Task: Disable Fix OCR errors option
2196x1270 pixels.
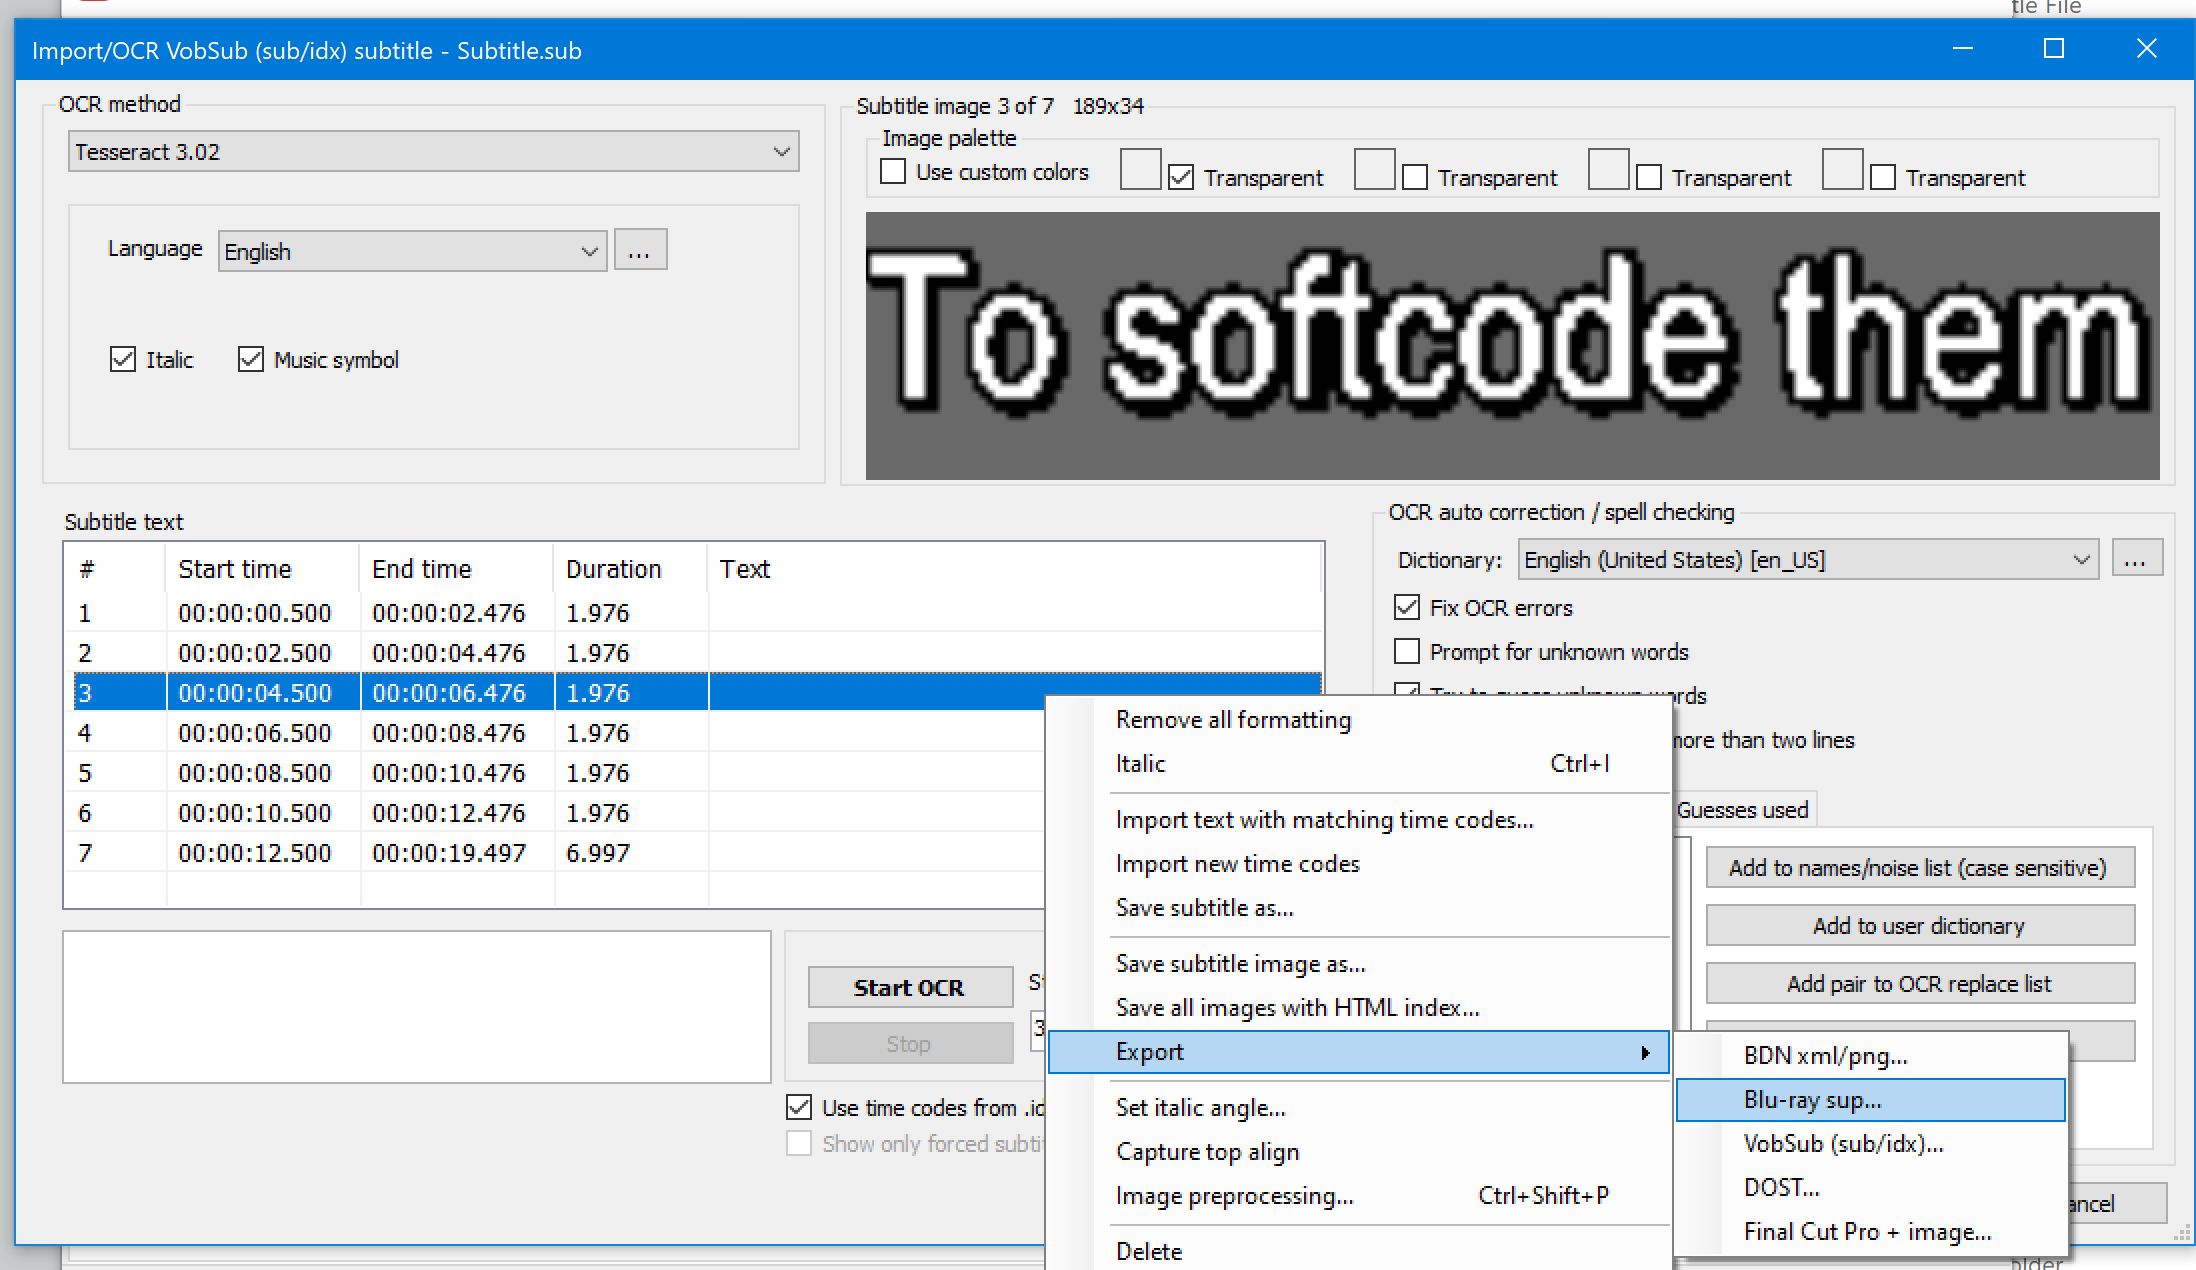Action: coord(1407,608)
